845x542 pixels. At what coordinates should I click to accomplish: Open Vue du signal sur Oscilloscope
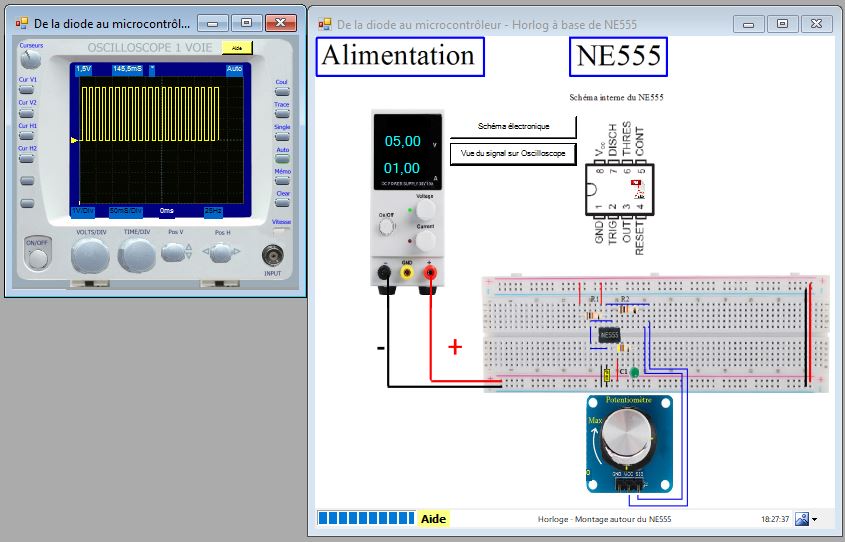(x=513, y=153)
